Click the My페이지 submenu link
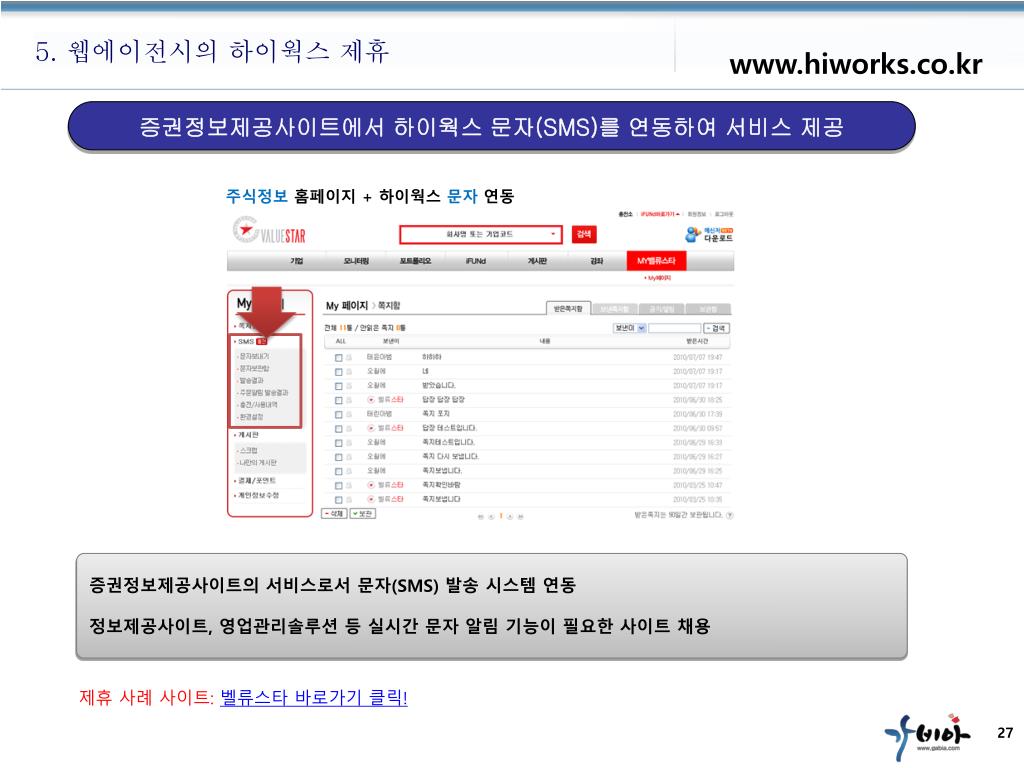The height and width of the screenshot is (768, 1024). pos(658,278)
